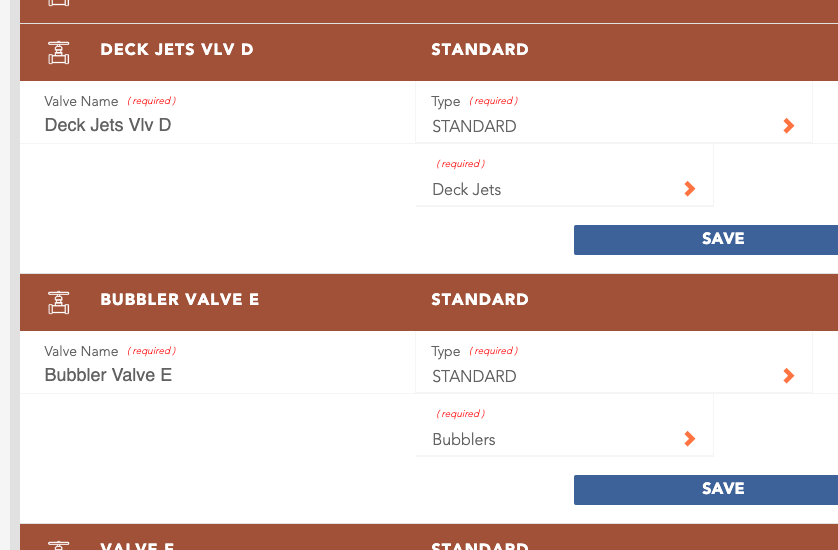Choose the Deck Jets function field
Image resolution: width=838 pixels, height=550 pixels.
point(564,175)
